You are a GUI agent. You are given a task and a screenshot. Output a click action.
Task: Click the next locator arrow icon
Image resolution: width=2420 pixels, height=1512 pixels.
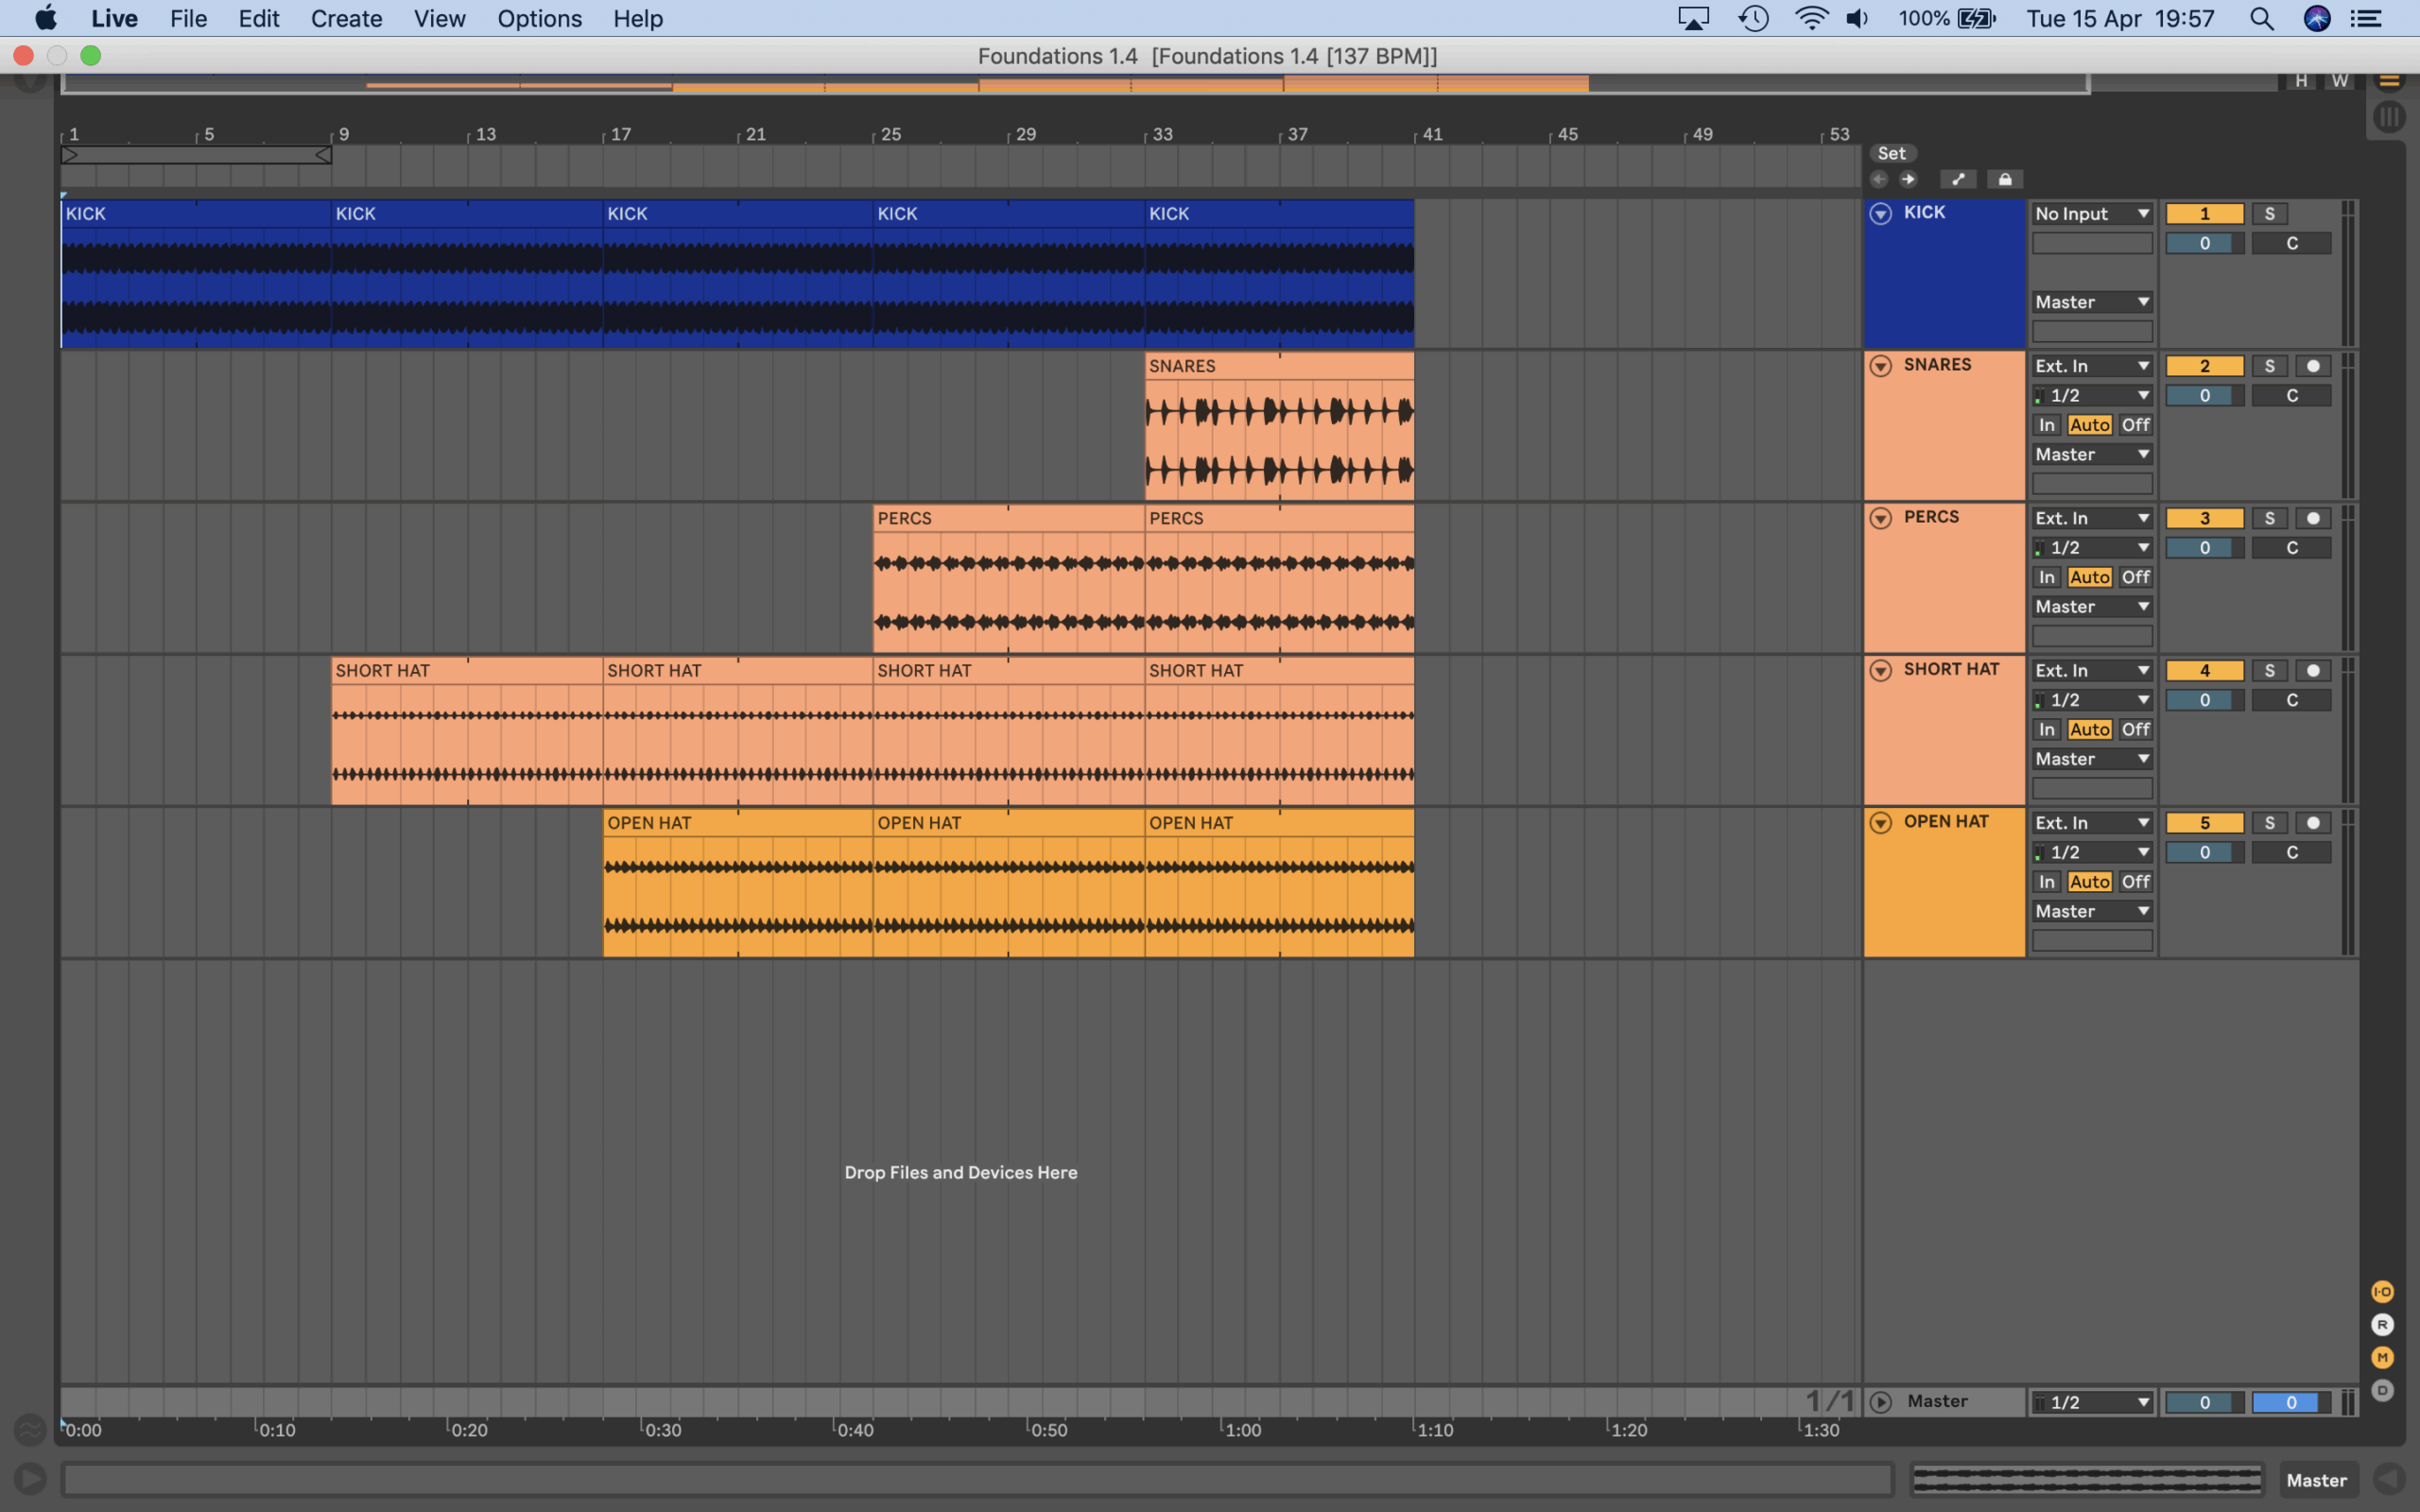1908,180
